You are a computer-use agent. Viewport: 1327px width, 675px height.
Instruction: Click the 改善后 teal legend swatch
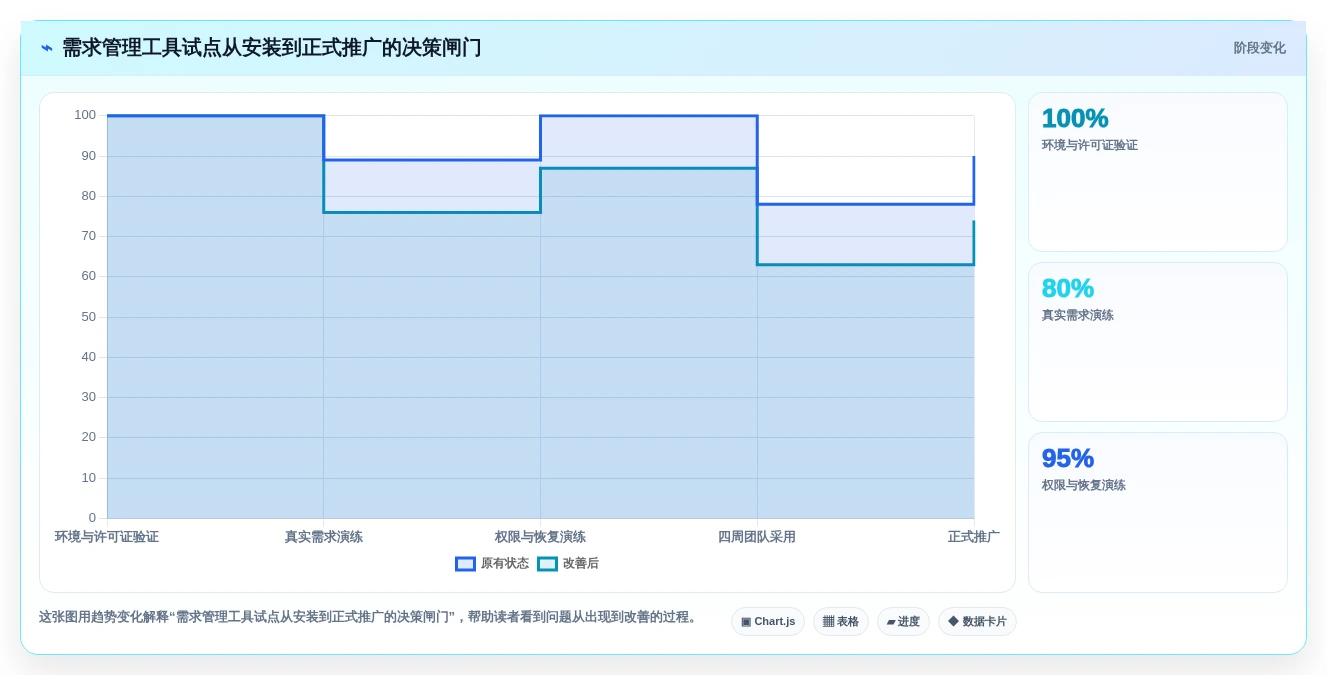coord(547,564)
